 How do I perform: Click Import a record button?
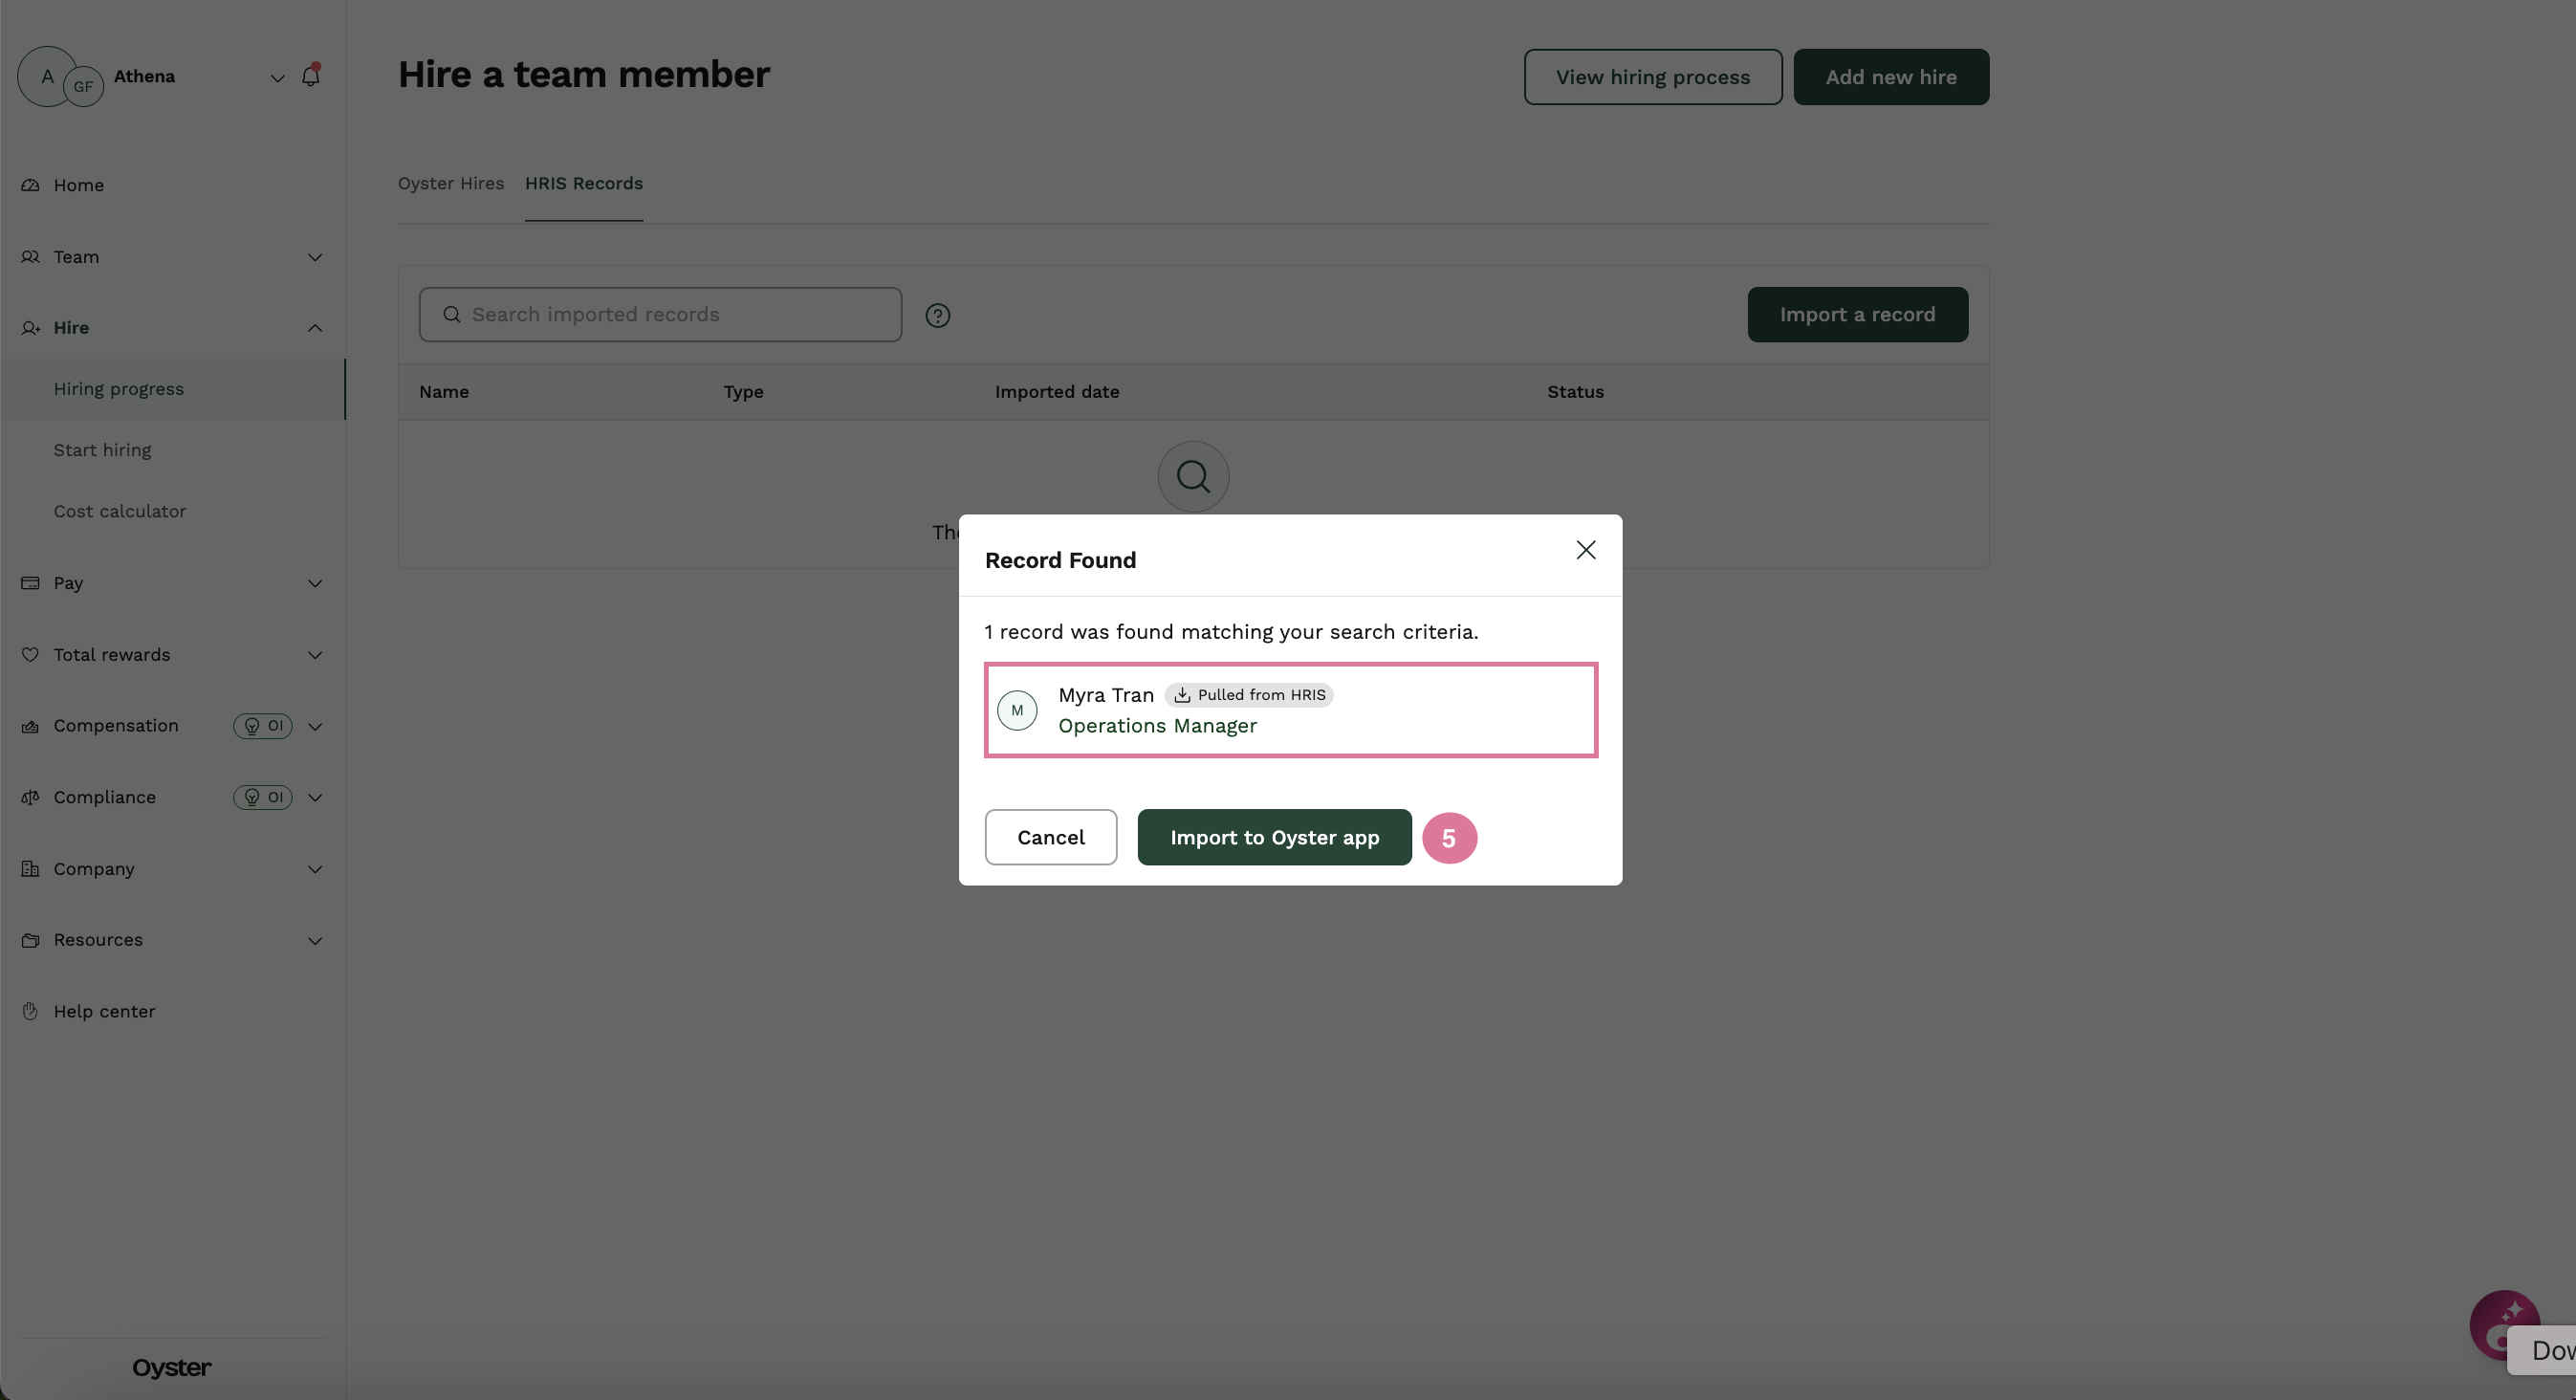[x=1858, y=315]
